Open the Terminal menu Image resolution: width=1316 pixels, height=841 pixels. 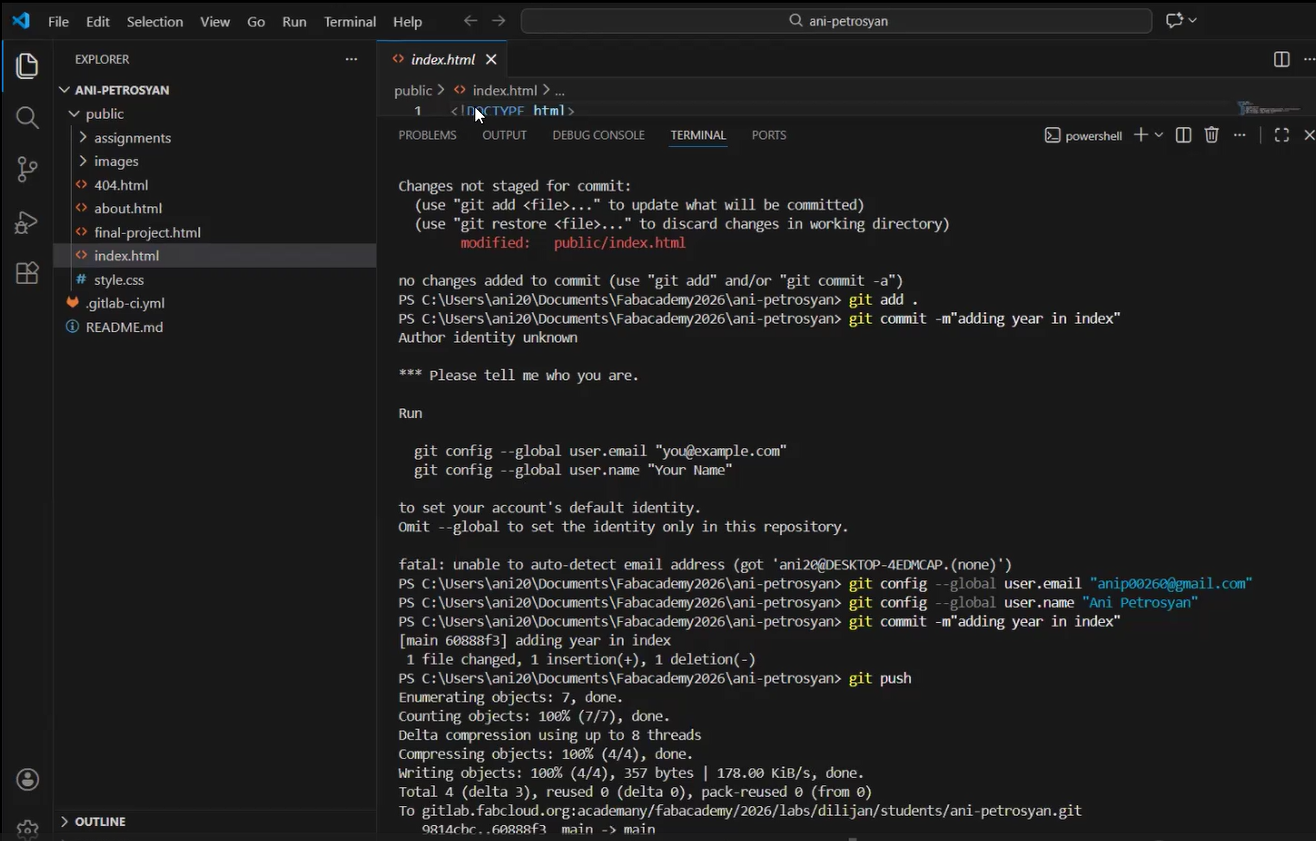(x=350, y=21)
